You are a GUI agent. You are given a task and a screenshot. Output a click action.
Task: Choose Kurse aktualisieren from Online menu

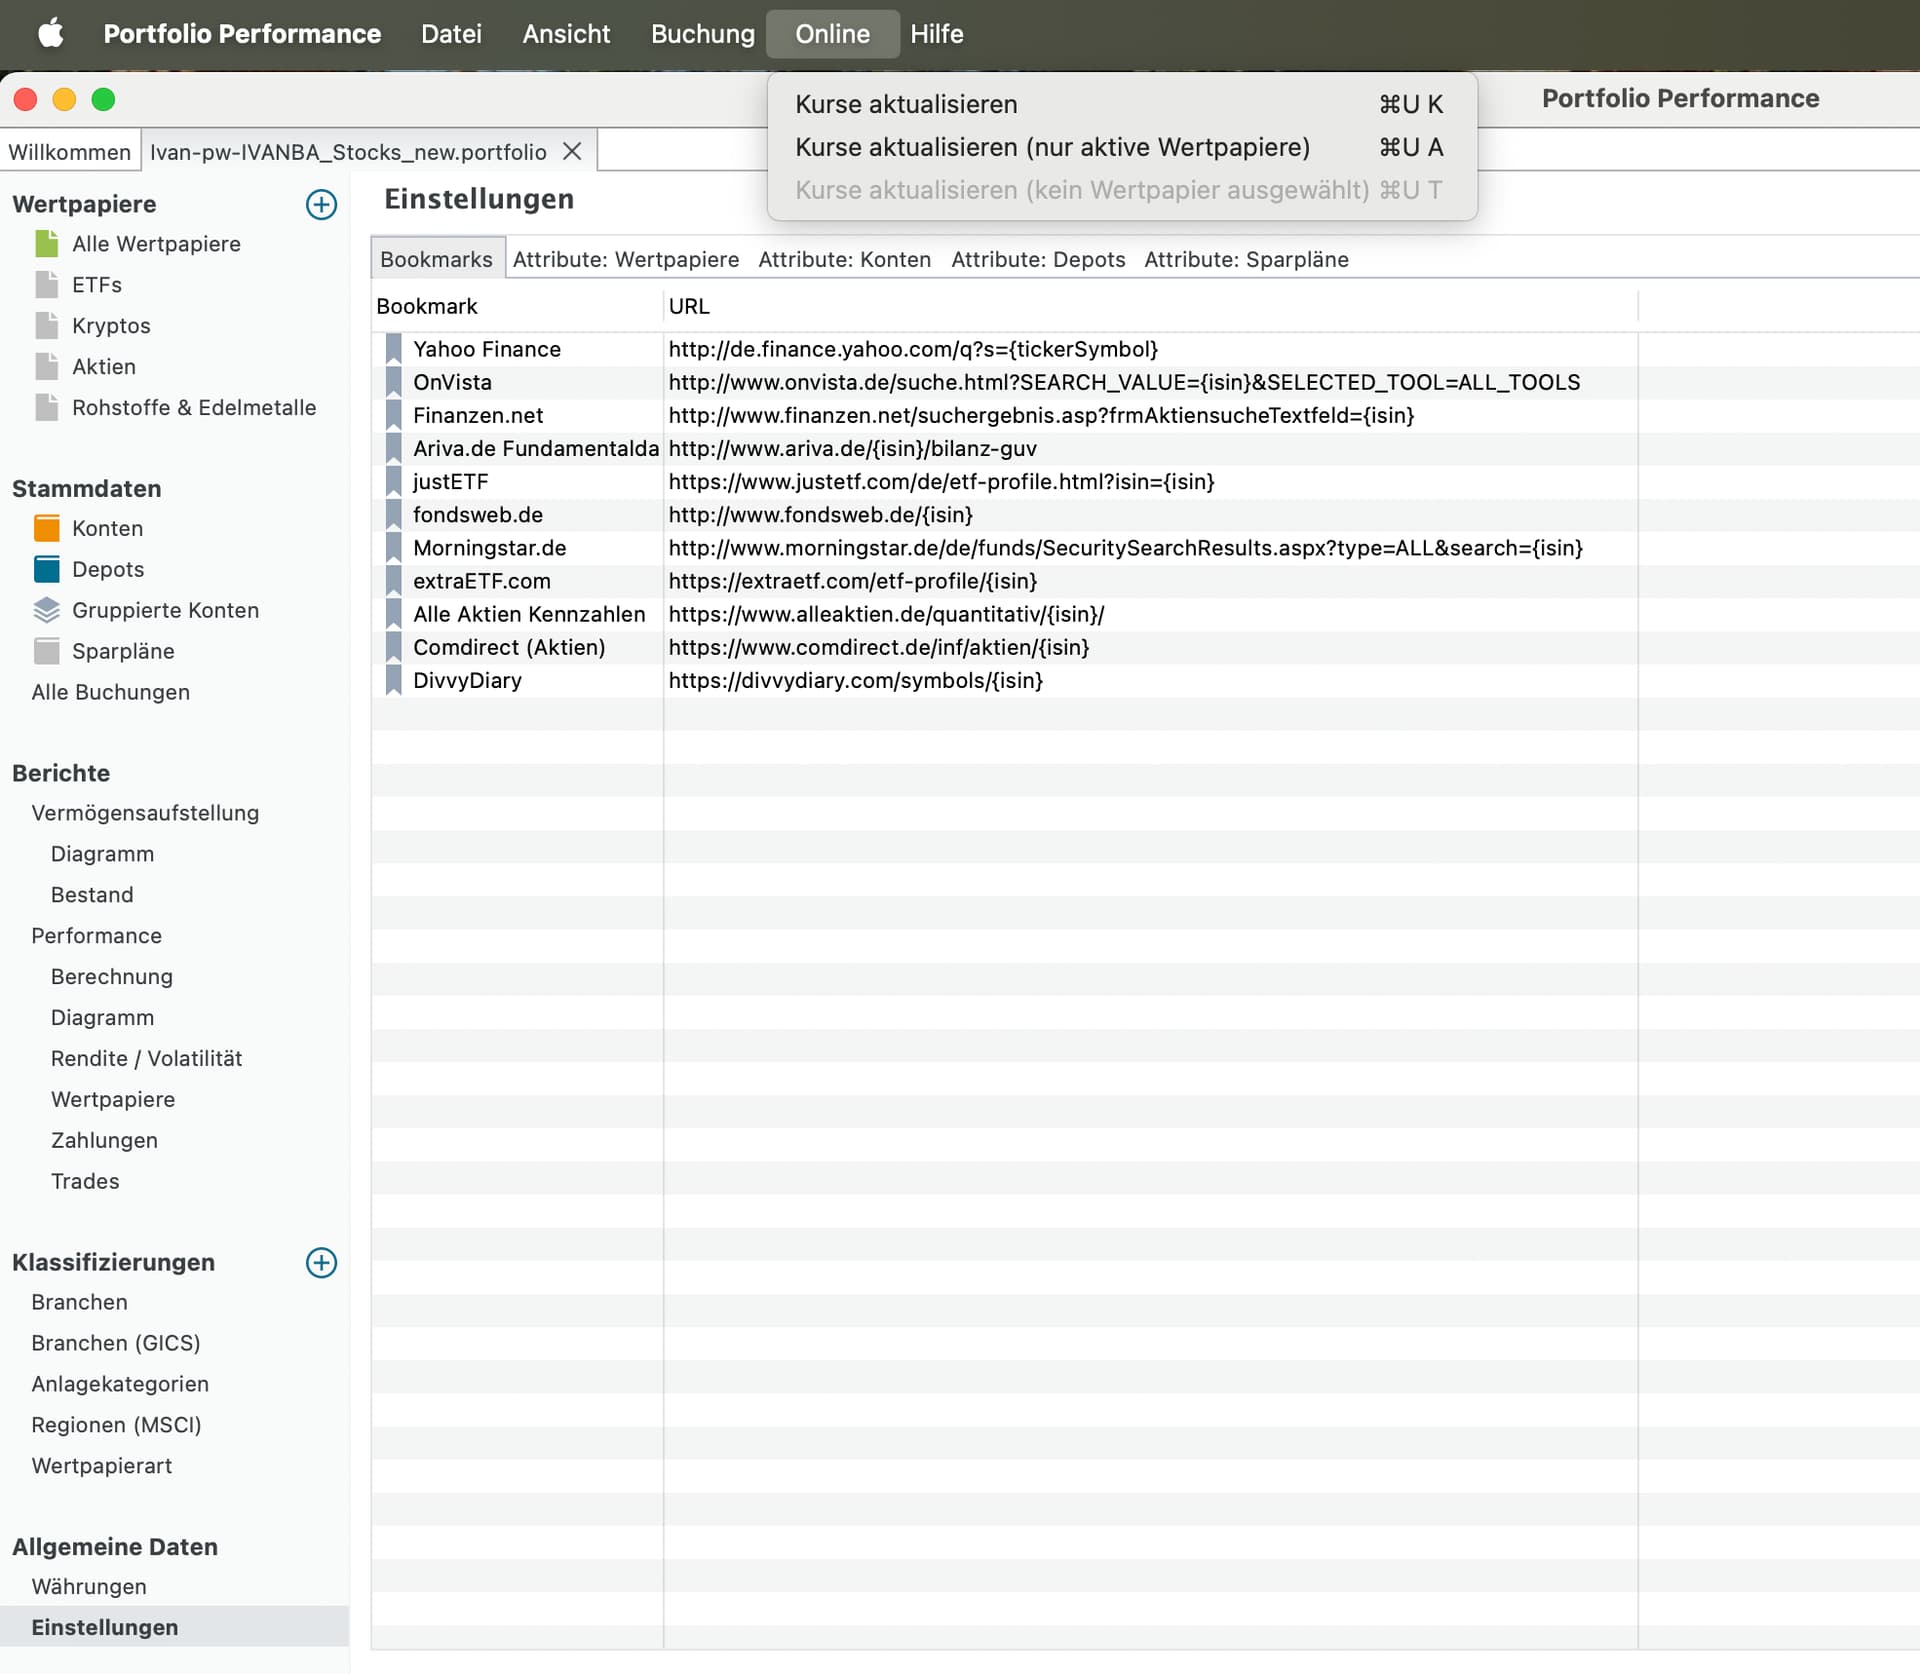pyautogui.click(x=1121, y=104)
